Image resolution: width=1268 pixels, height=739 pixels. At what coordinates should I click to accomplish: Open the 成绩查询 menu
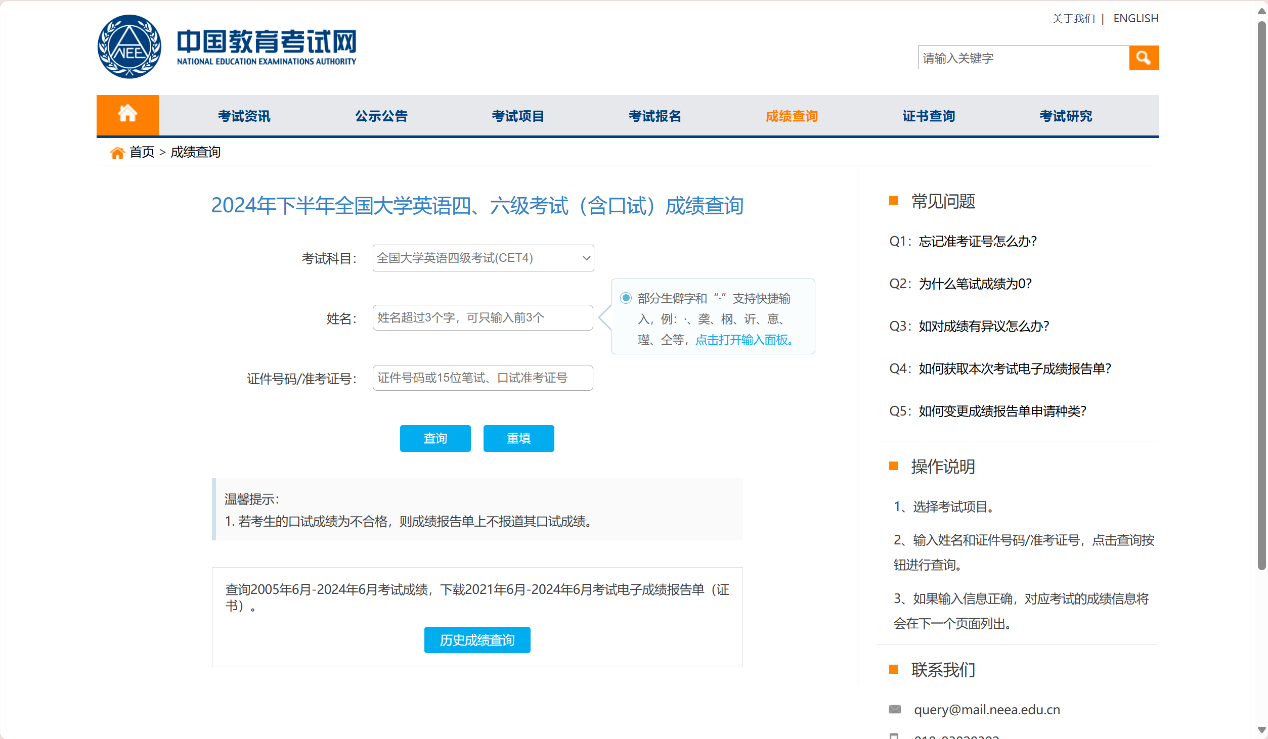[792, 116]
